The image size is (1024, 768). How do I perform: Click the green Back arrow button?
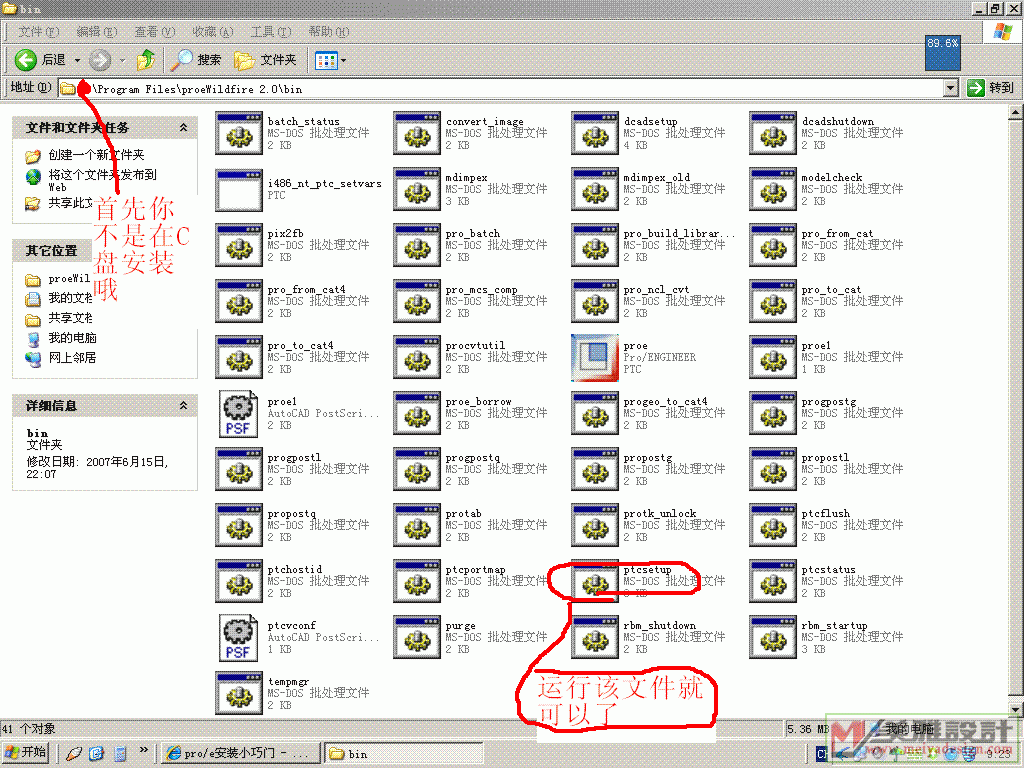26,60
